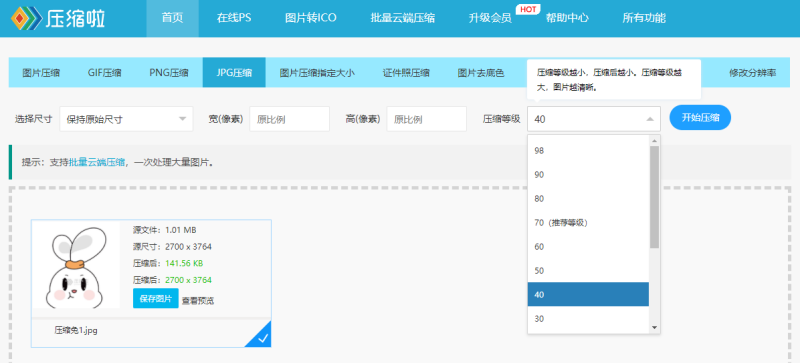
Task: Choose 70 (推荐等级) compression level
Action: click(588, 223)
